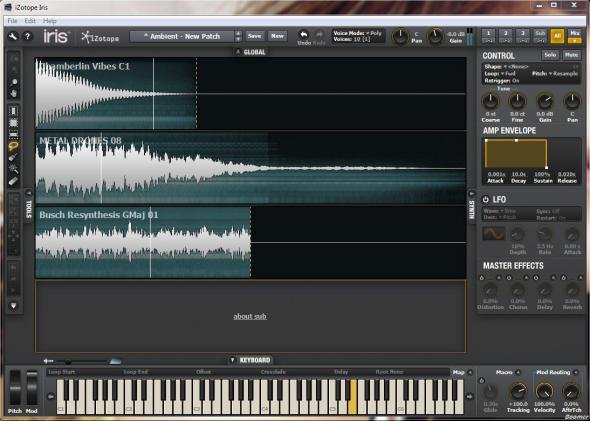Toggle the Retrigger On setting

502,81
